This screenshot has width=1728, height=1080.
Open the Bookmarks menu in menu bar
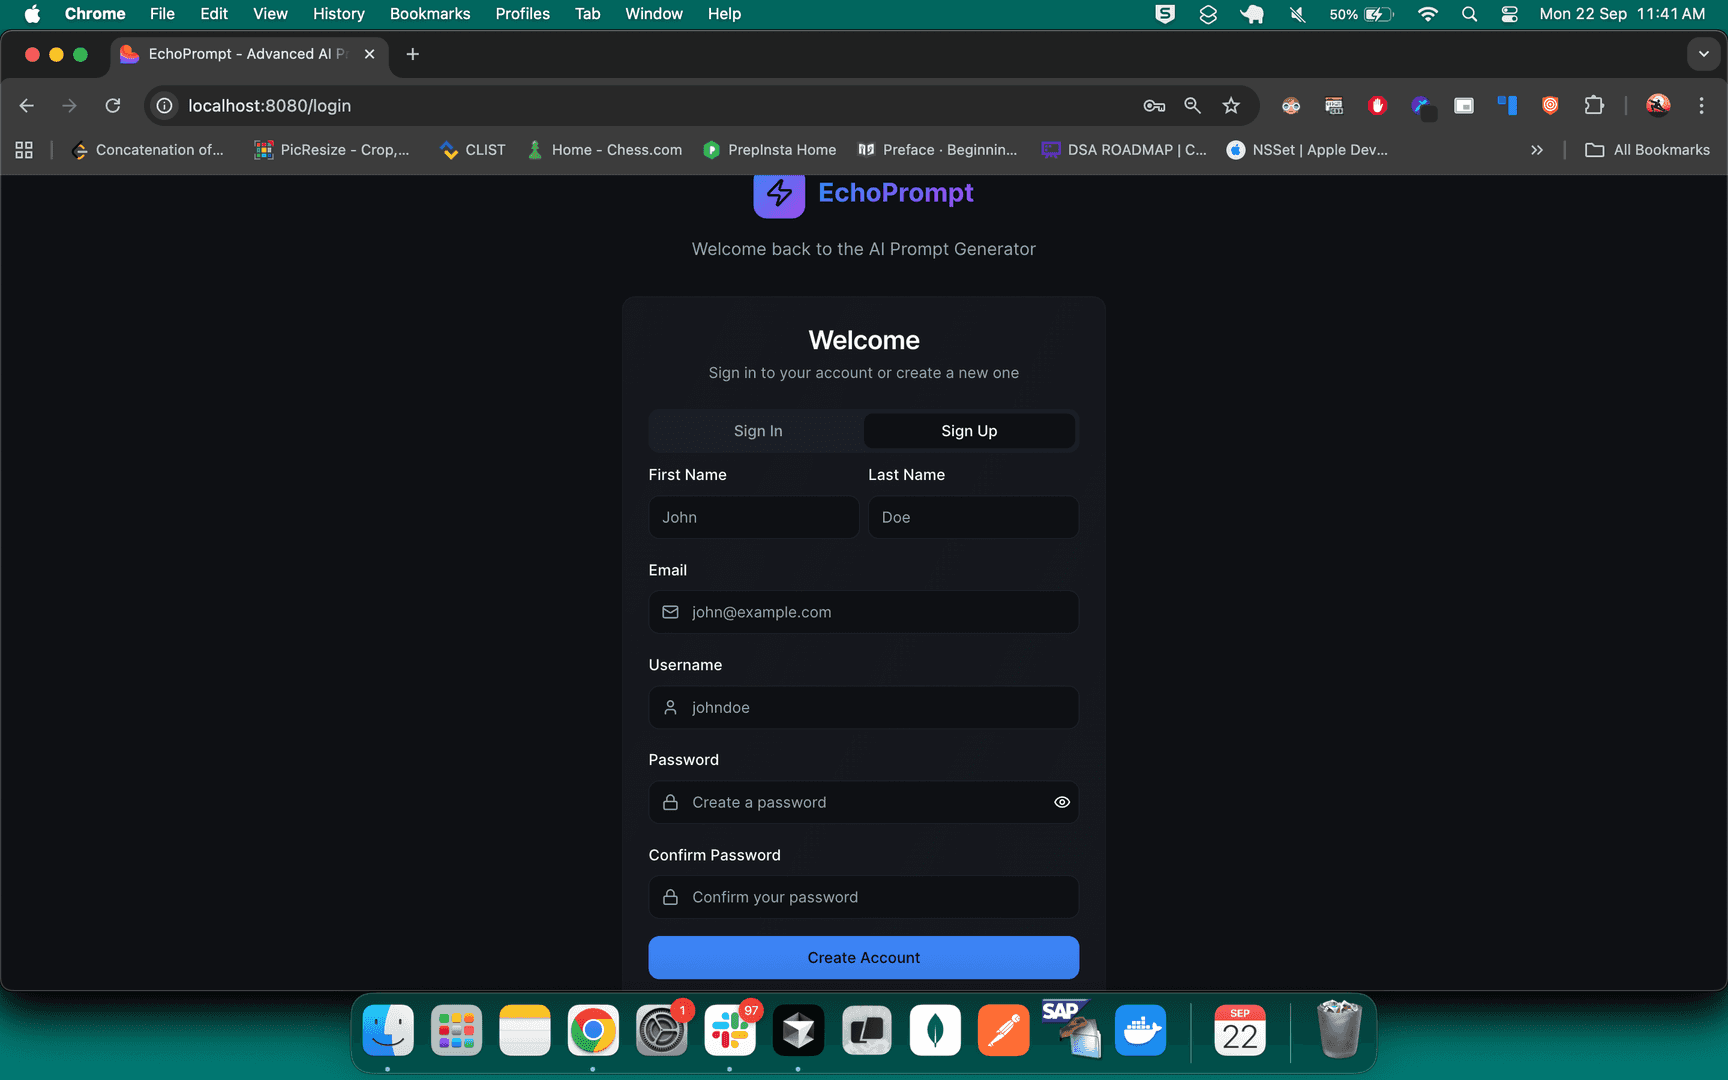pos(429,14)
